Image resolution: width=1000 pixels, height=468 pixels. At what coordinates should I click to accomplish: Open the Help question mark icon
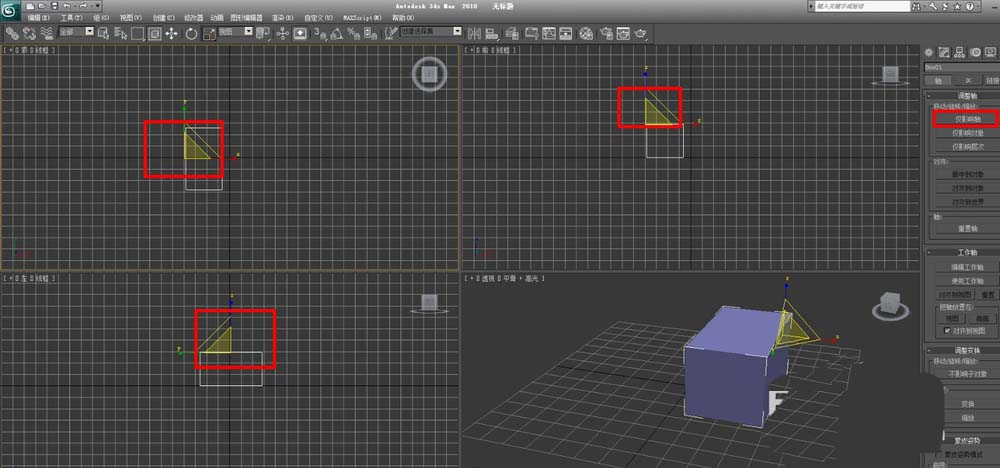point(969,6)
